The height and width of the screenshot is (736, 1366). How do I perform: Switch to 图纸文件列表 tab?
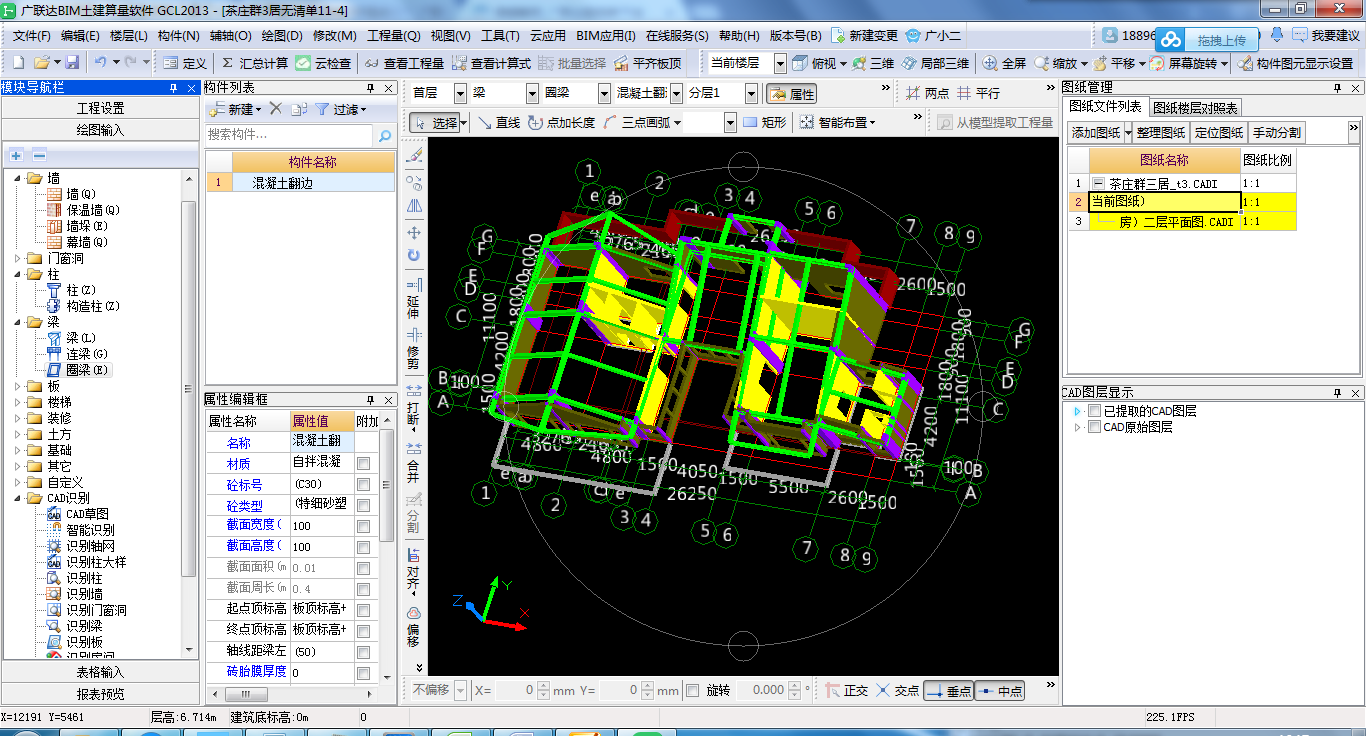point(1105,107)
